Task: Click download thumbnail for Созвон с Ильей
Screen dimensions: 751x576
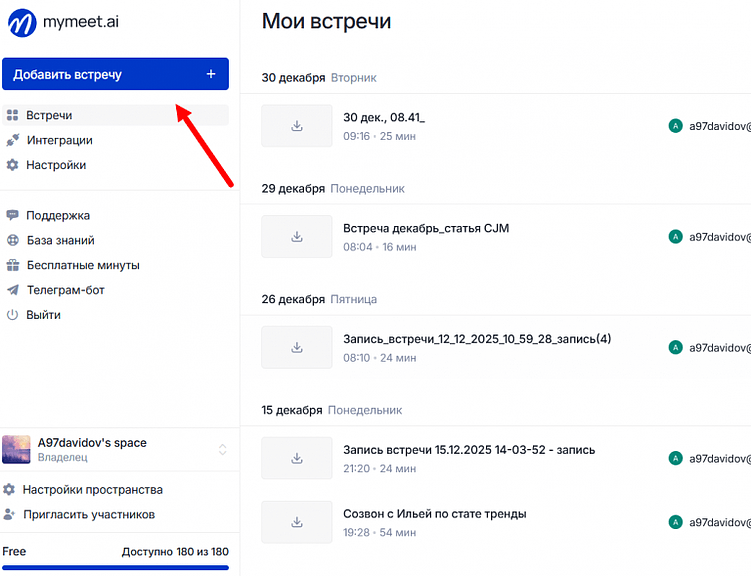Action: (296, 522)
